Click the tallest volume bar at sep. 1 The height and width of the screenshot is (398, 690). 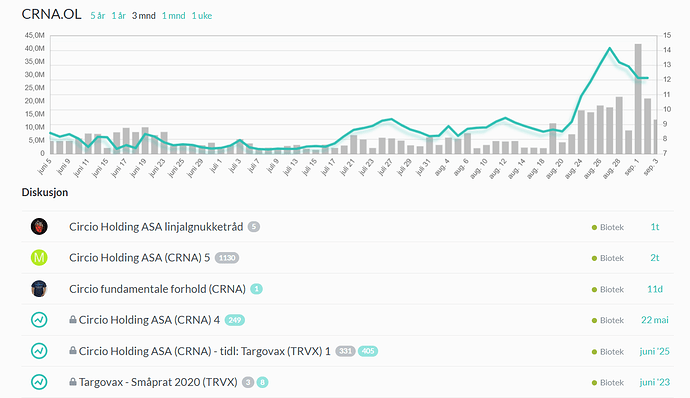(x=638, y=99)
